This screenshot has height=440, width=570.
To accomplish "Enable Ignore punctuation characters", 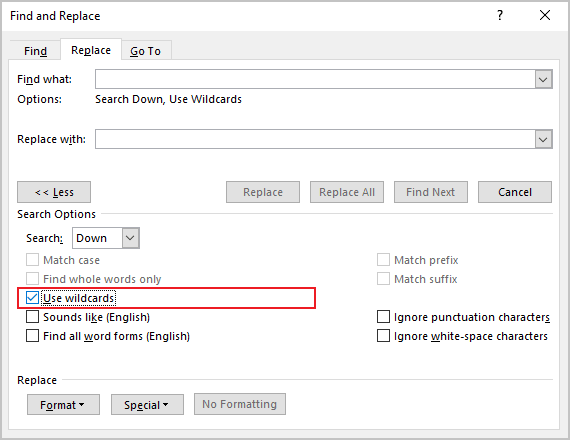I will click(x=383, y=317).
